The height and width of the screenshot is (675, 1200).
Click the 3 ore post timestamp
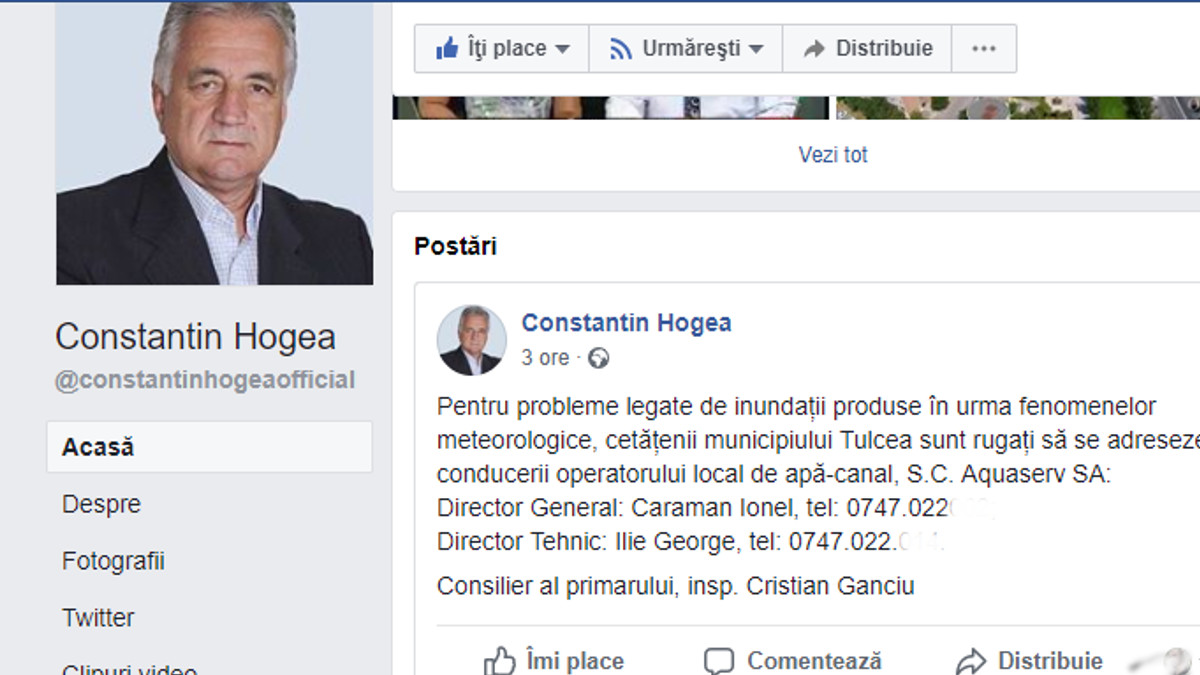[545, 358]
